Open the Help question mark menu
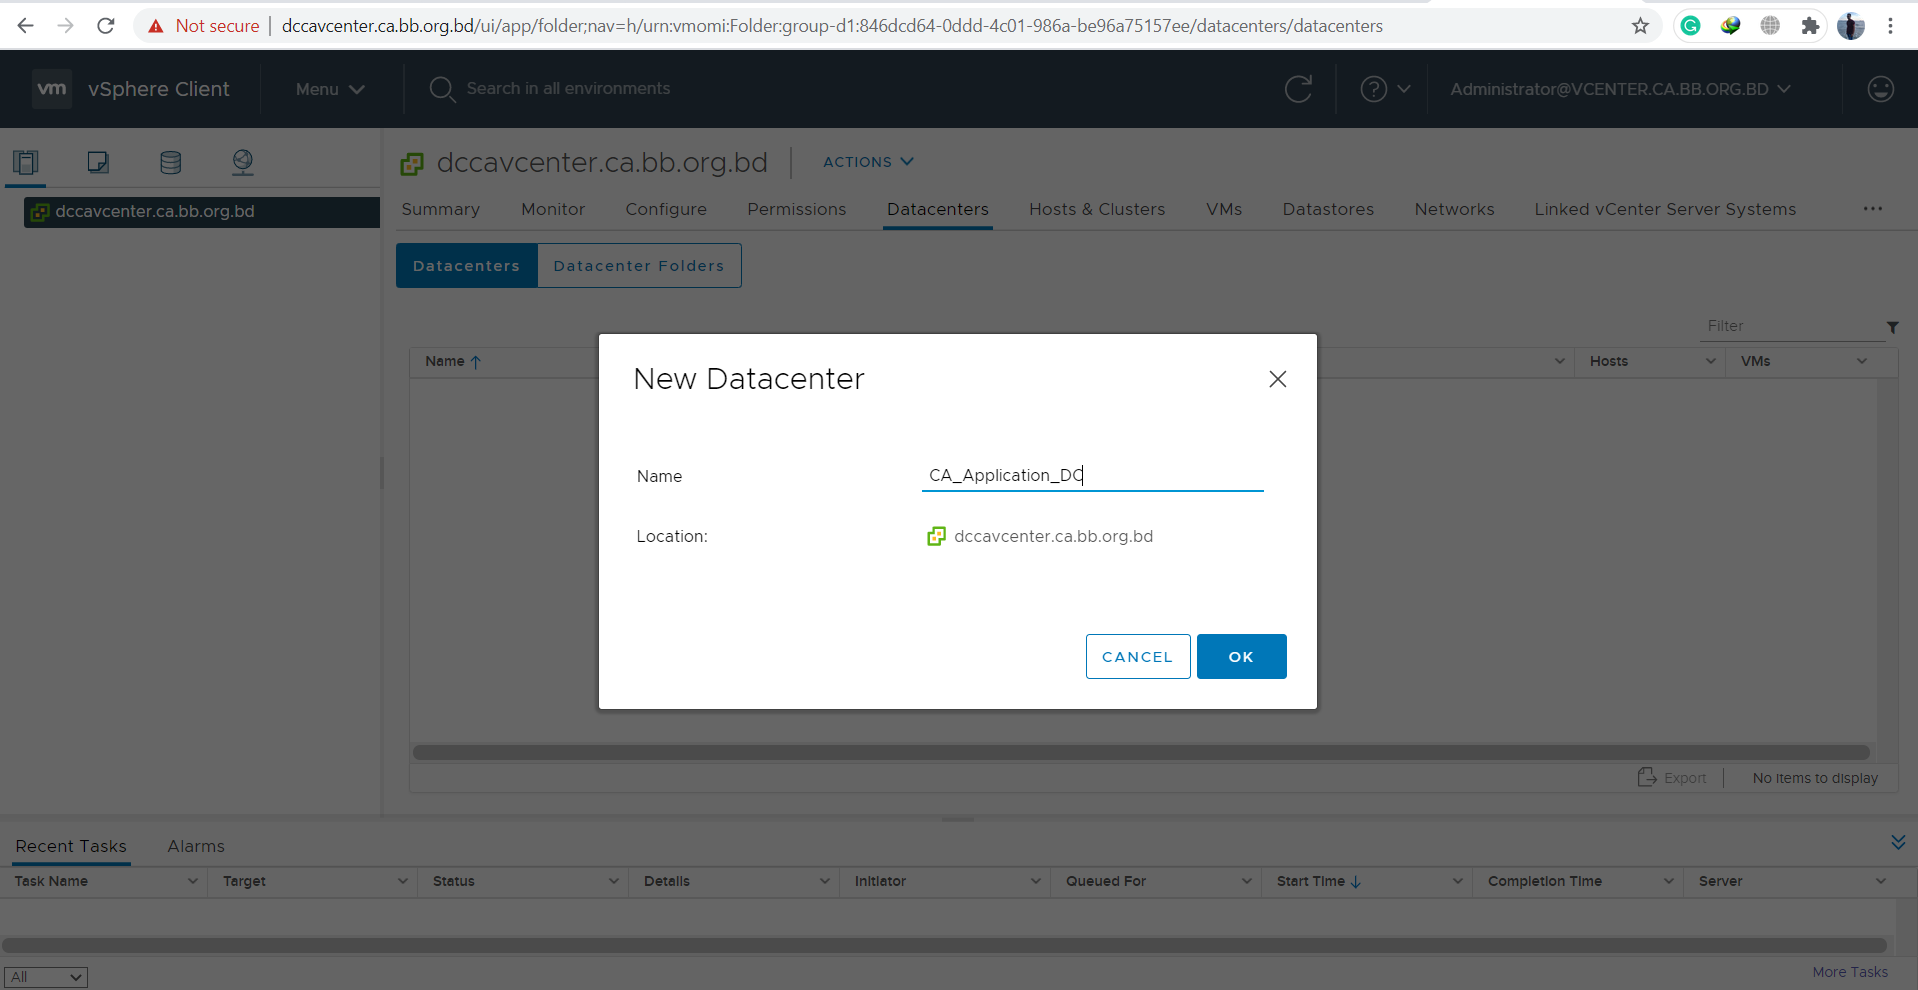The image size is (1918, 990). tap(1385, 89)
